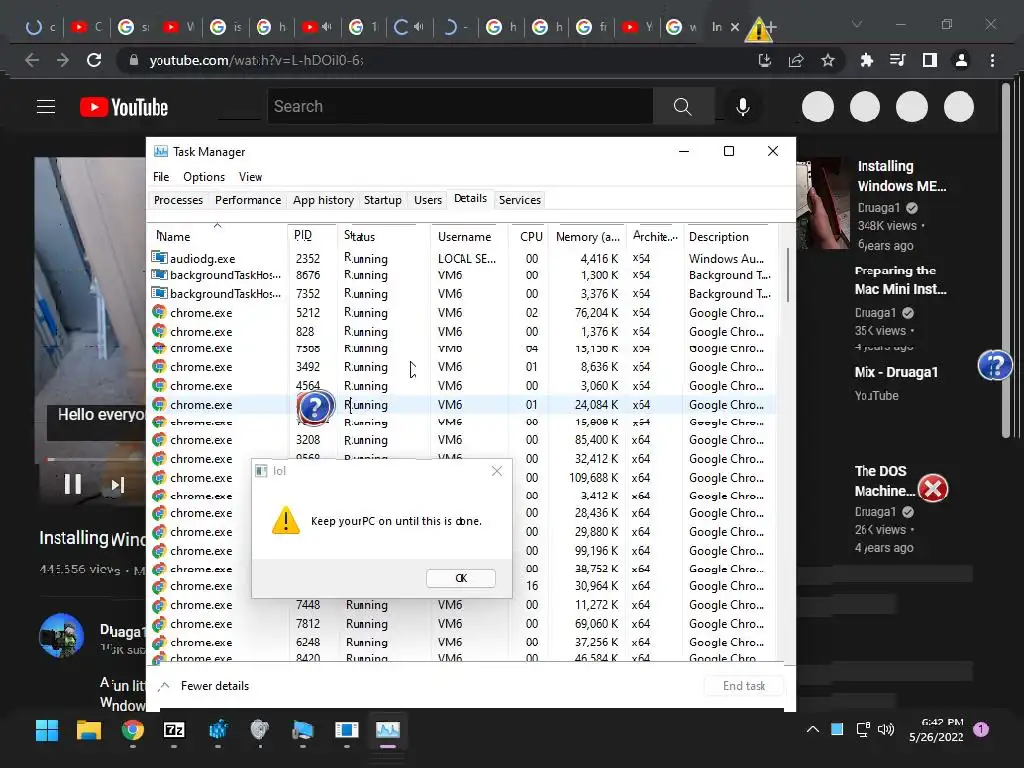
Task: Open Chrome from the taskbar
Action: tap(133, 730)
